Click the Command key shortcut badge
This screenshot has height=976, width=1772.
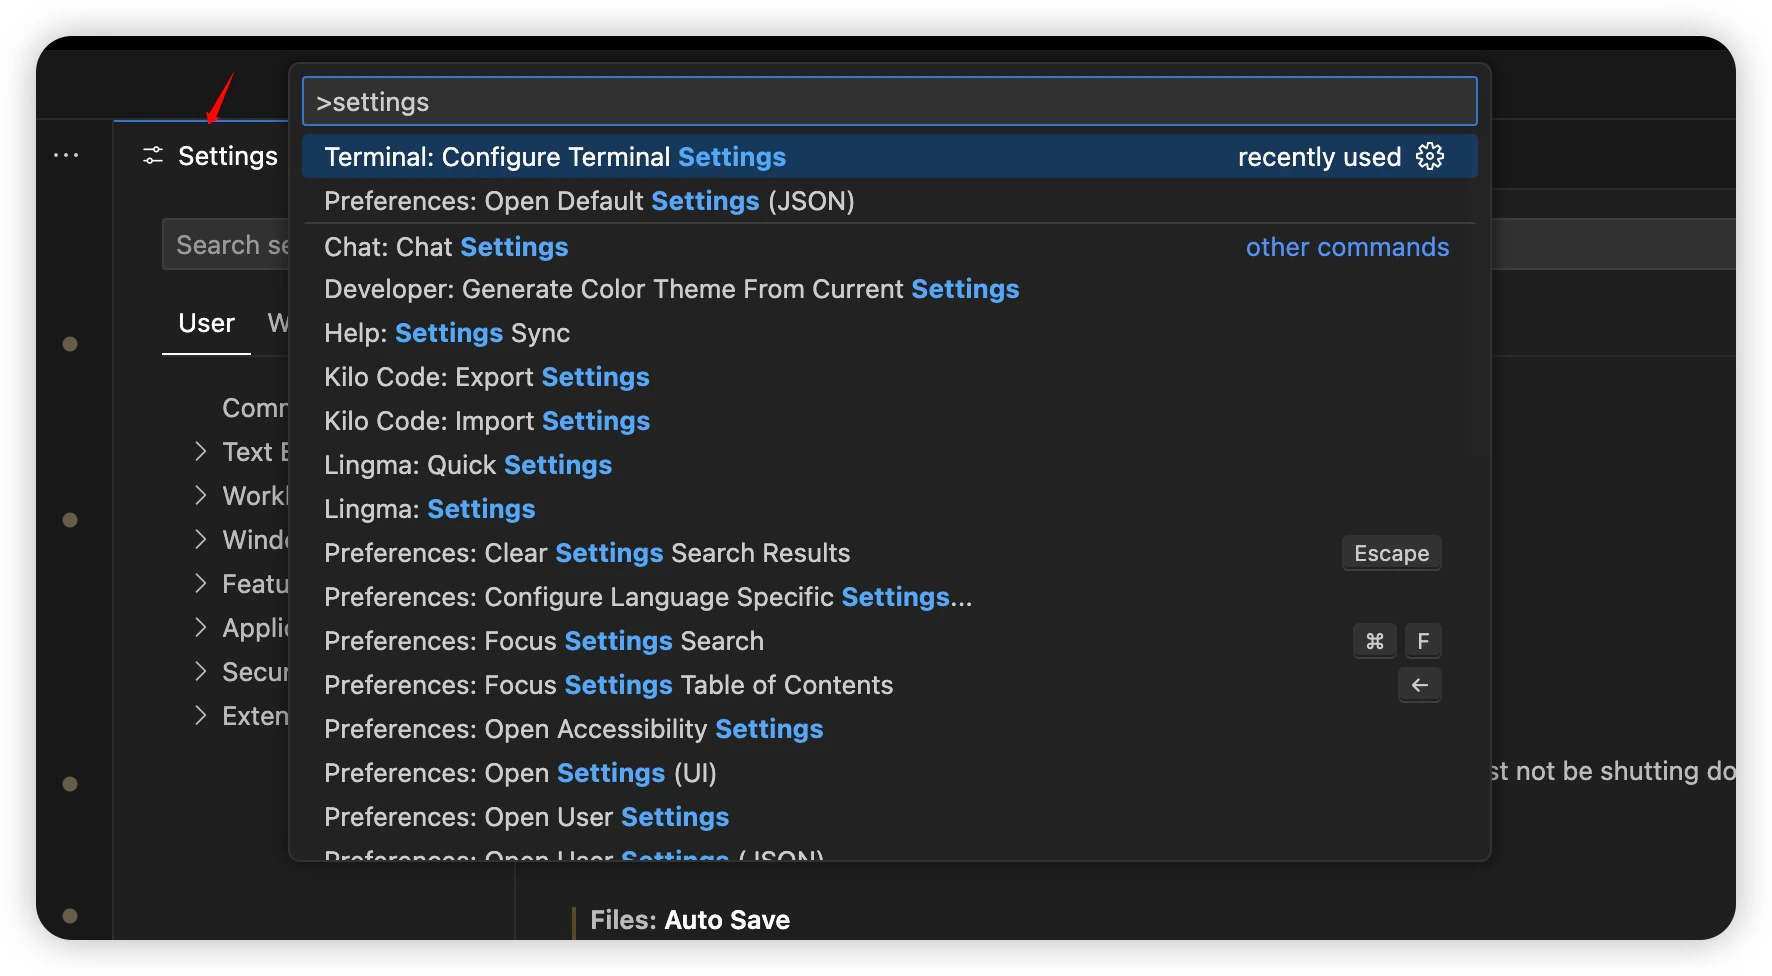[1375, 641]
